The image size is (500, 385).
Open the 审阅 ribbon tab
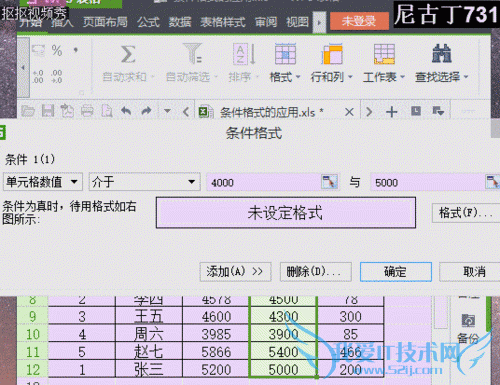pyautogui.click(x=266, y=22)
